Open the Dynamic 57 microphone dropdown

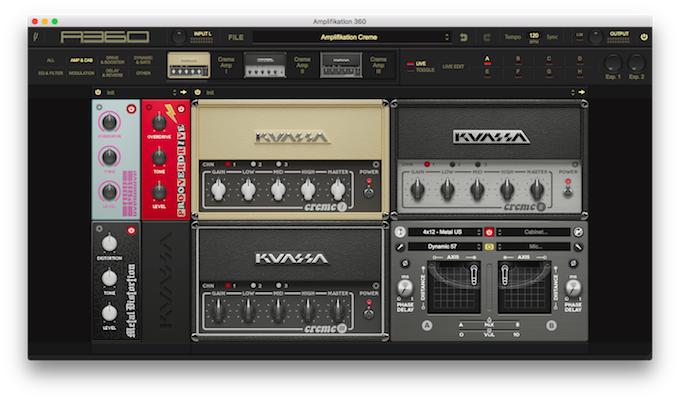point(445,246)
